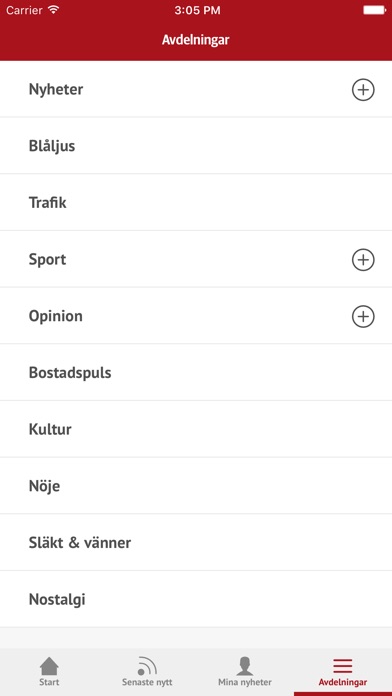This screenshot has height=696, width=392.
Task: Tap the Avdelningar header title
Action: point(195,40)
